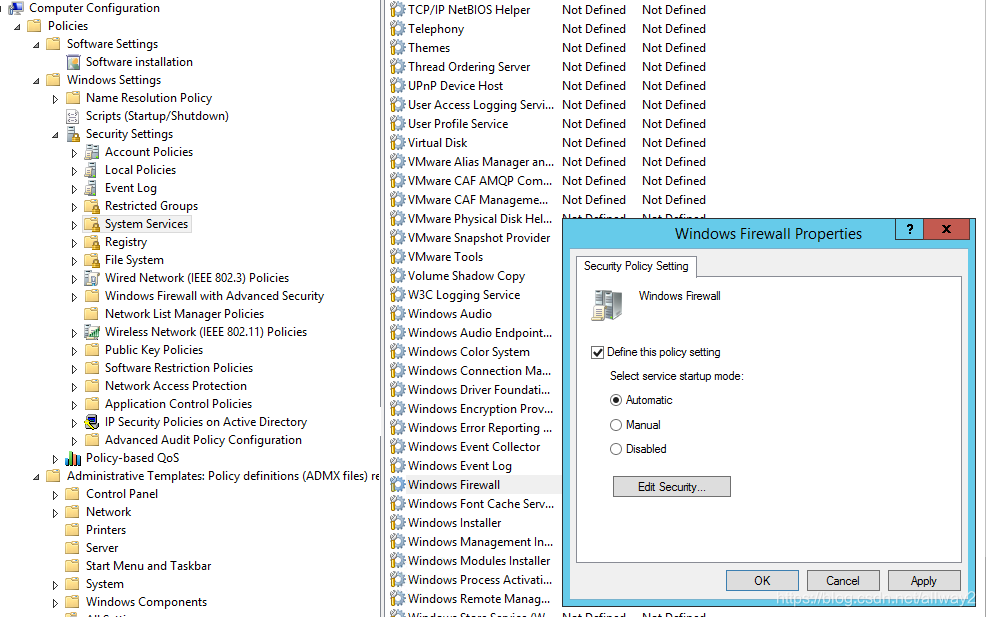Select the TCP/IP NetBIOS Helper service

[469, 10]
